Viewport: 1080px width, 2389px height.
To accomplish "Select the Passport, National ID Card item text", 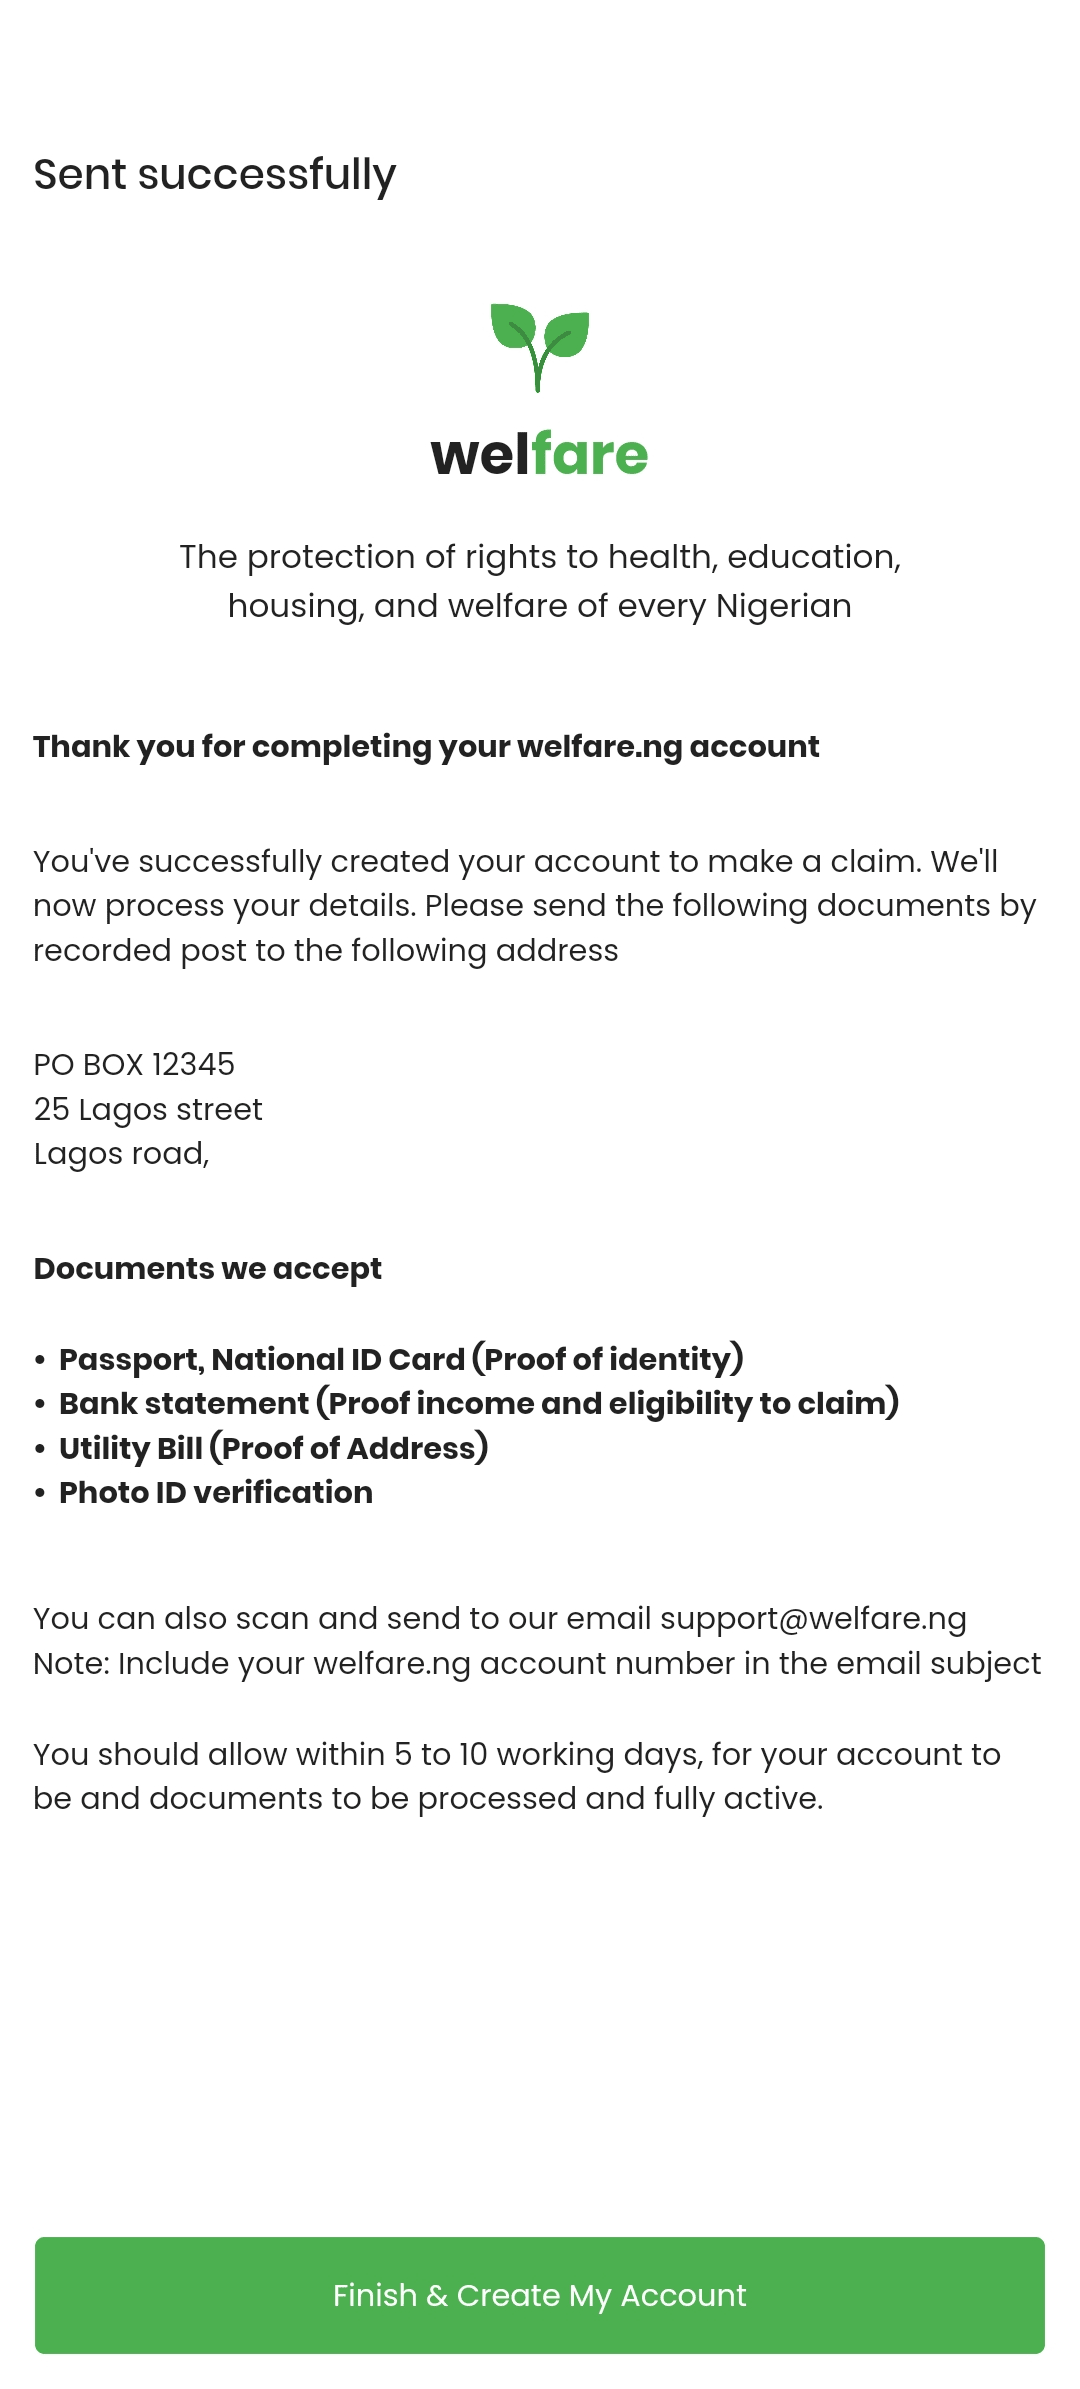I will pyautogui.click(x=401, y=1359).
